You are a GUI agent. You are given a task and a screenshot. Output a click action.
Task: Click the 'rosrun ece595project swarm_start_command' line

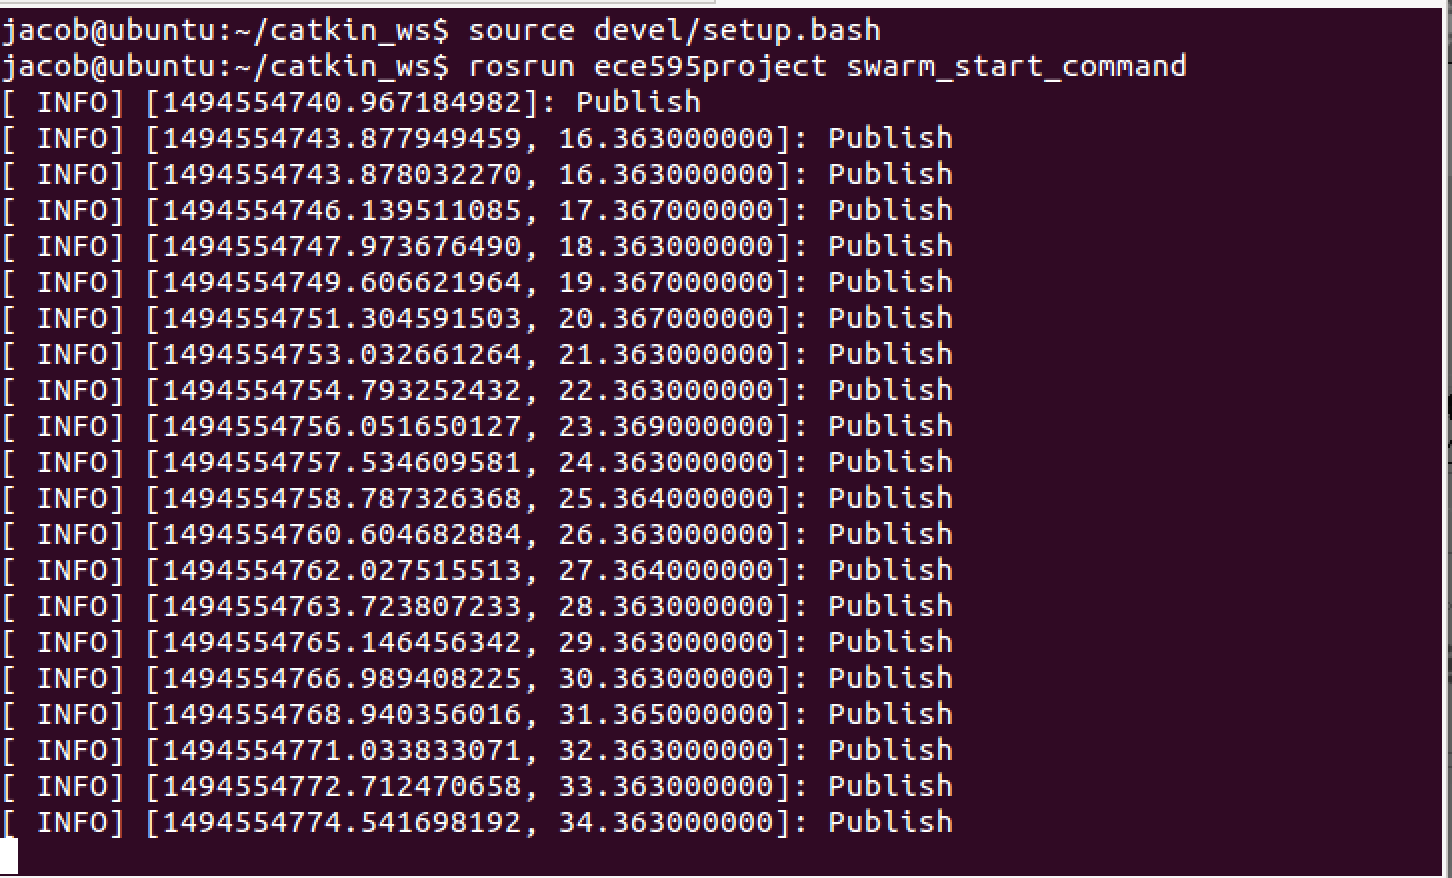click(594, 66)
